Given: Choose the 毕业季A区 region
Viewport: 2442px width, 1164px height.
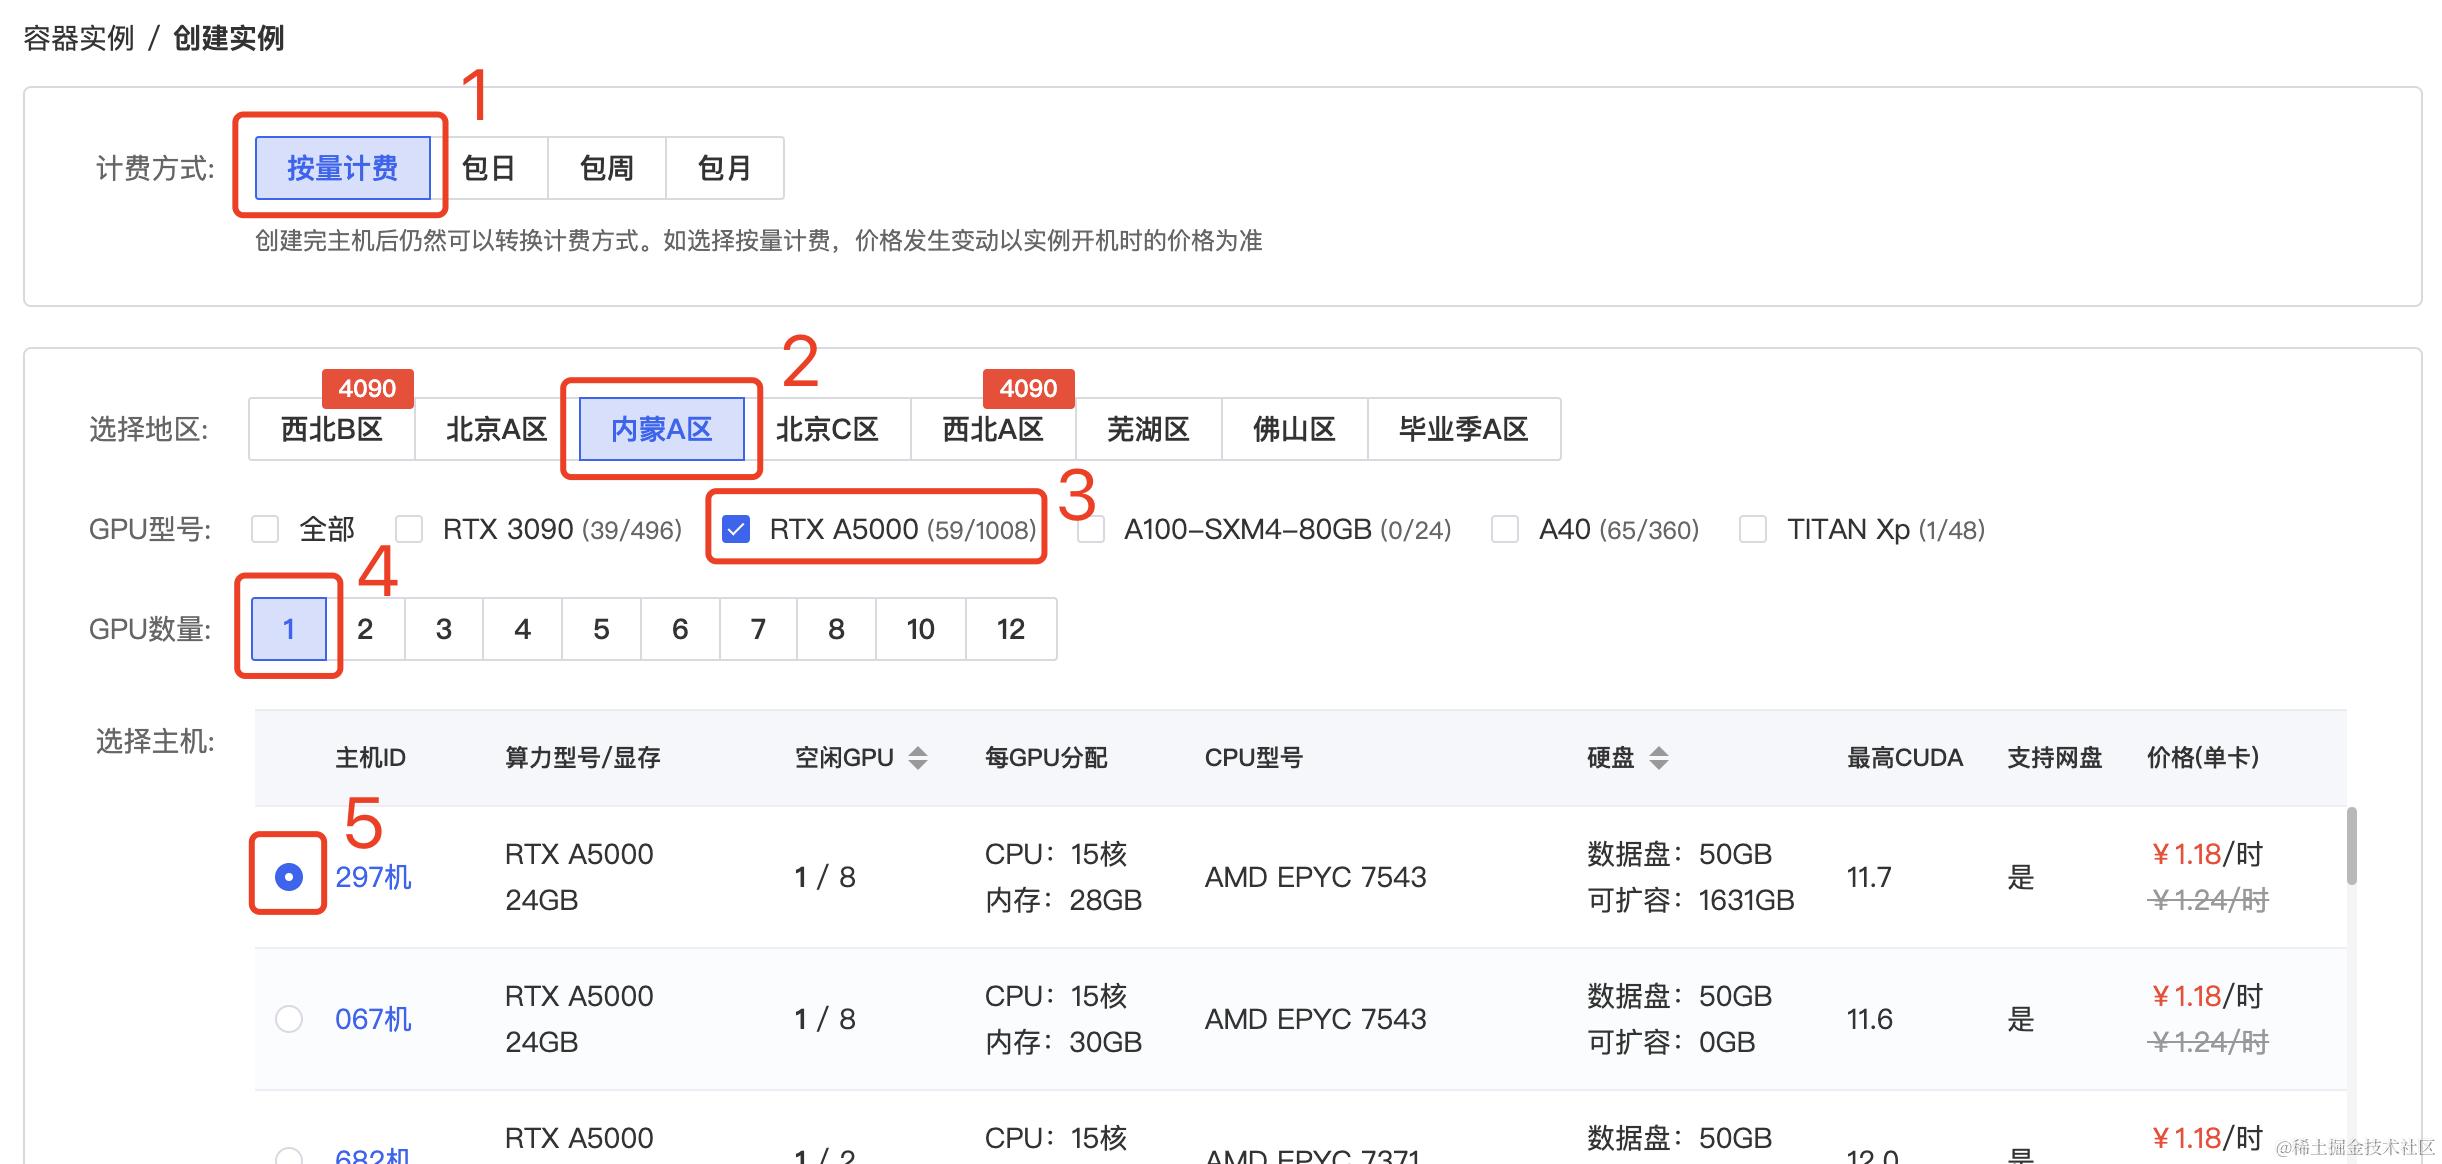Looking at the screenshot, I should (x=1463, y=429).
